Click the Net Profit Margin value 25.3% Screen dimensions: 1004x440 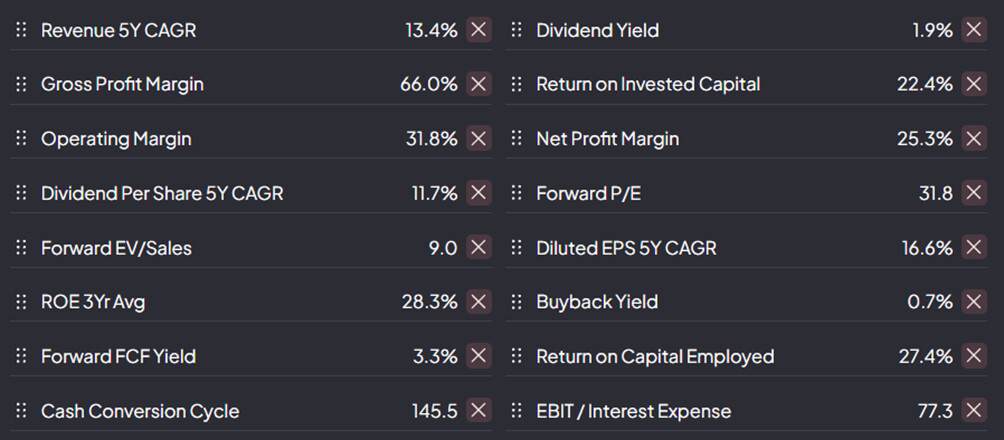[924, 139]
